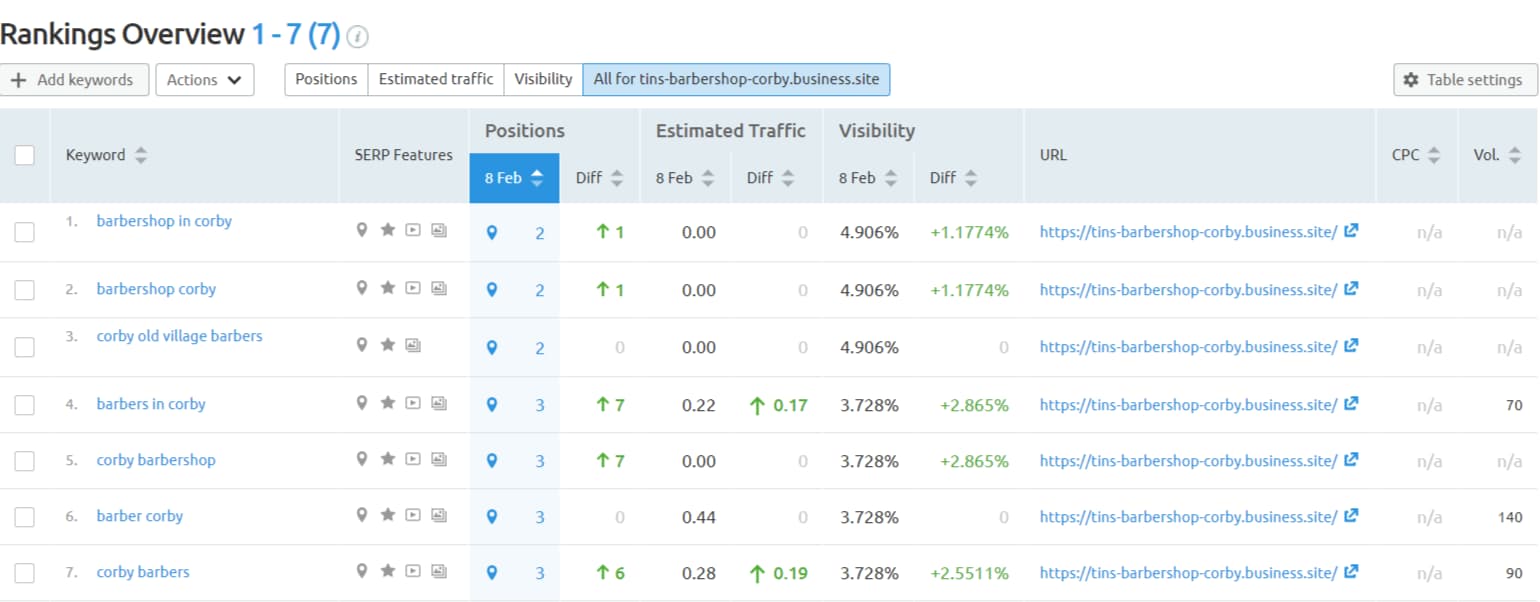1540x602 pixels.
Task: Open the Table settings gear
Action: [x=1463, y=79]
